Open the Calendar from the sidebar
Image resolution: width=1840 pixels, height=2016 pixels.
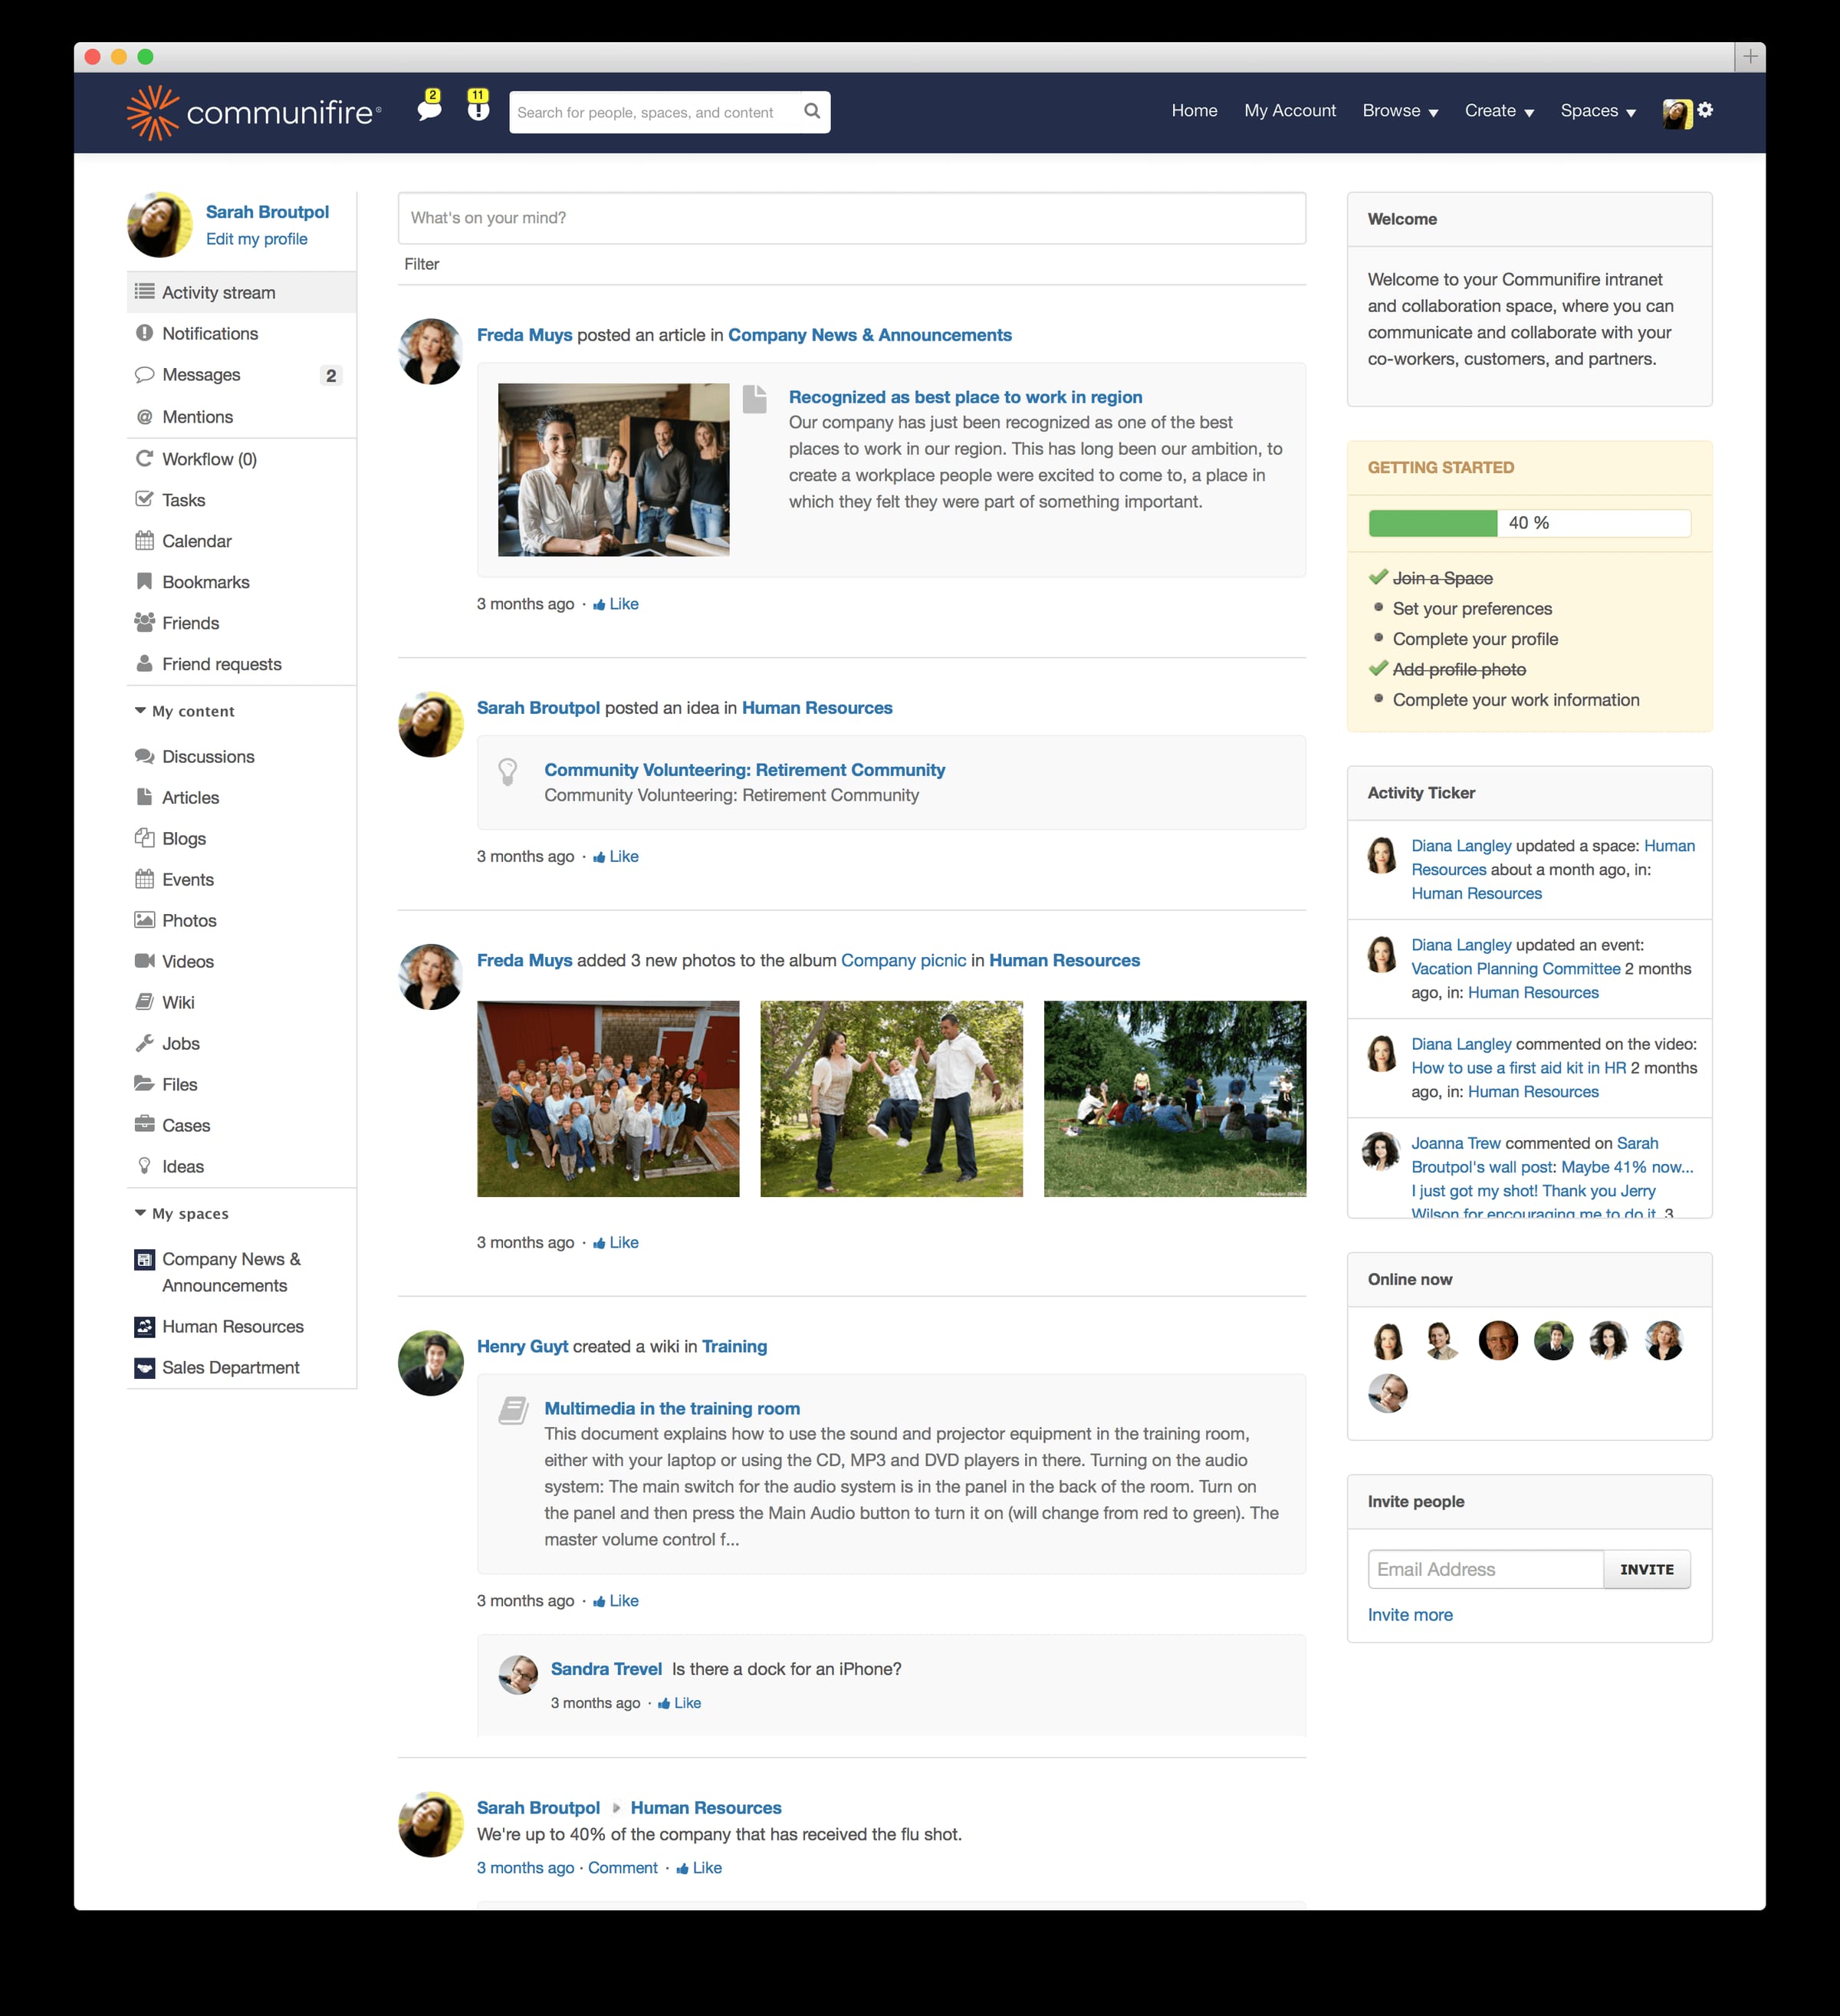coord(196,541)
